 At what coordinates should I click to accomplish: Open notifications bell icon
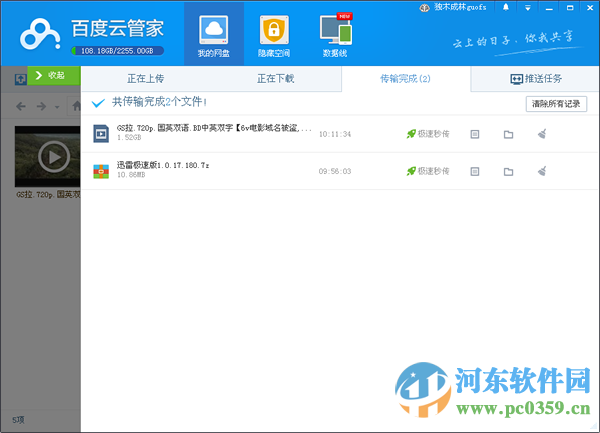(505, 7)
